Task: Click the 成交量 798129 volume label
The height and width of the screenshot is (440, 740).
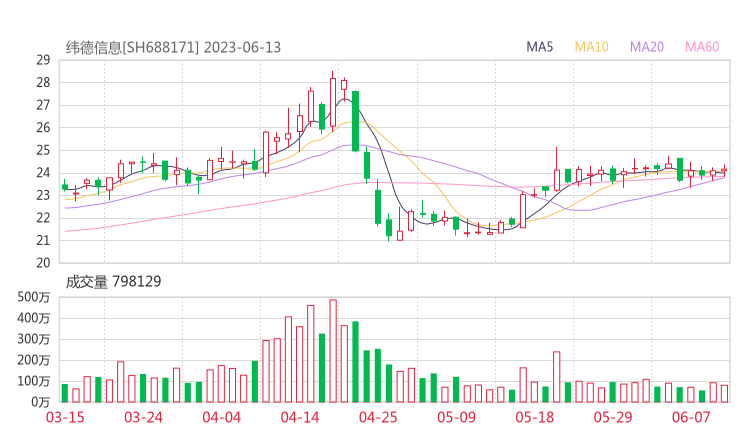Action: pos(113,282)
